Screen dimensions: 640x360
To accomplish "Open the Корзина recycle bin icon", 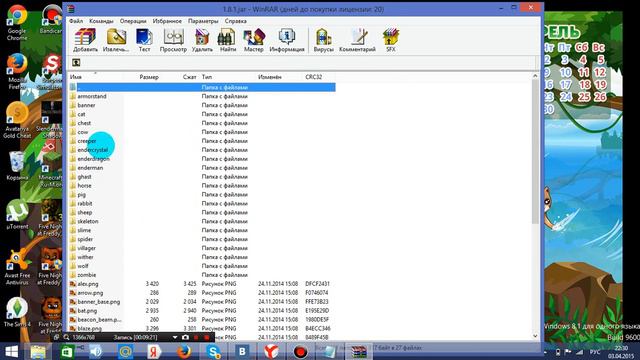I will (17, 165).
